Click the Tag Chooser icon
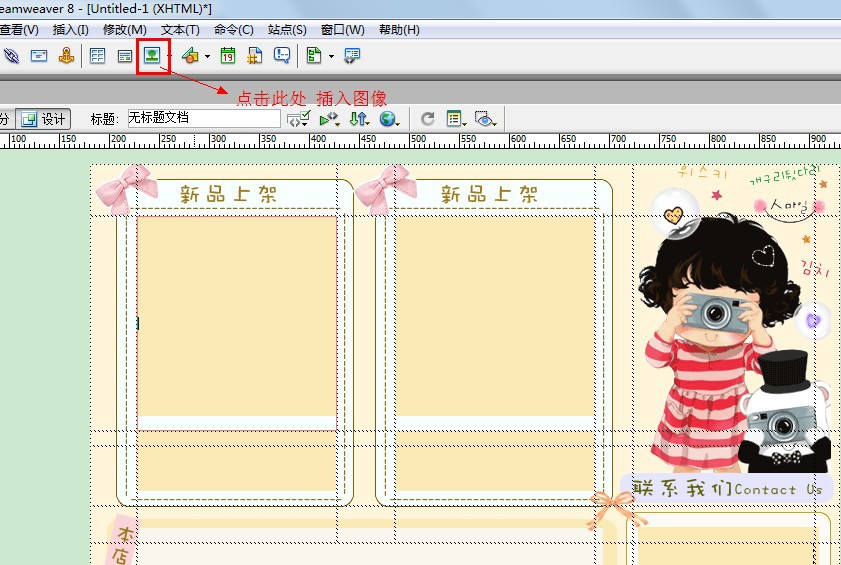Image resolution: width=841 pixels, height=565 pixels. (352, 55)
